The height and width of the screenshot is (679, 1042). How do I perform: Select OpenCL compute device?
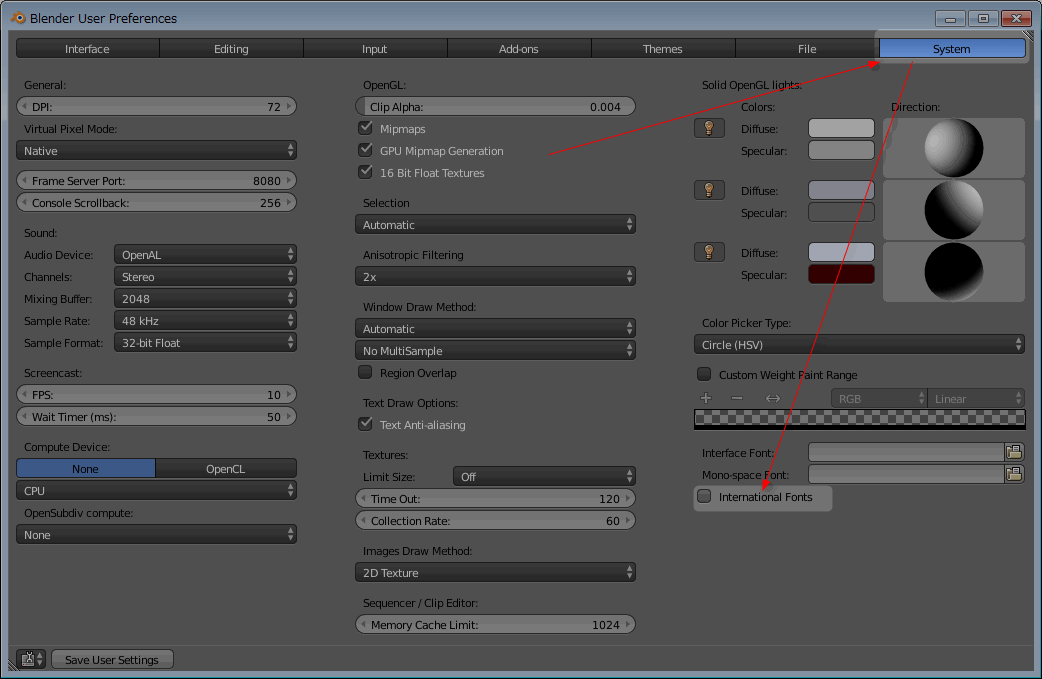pyautogui.click(x=226, y=468)
